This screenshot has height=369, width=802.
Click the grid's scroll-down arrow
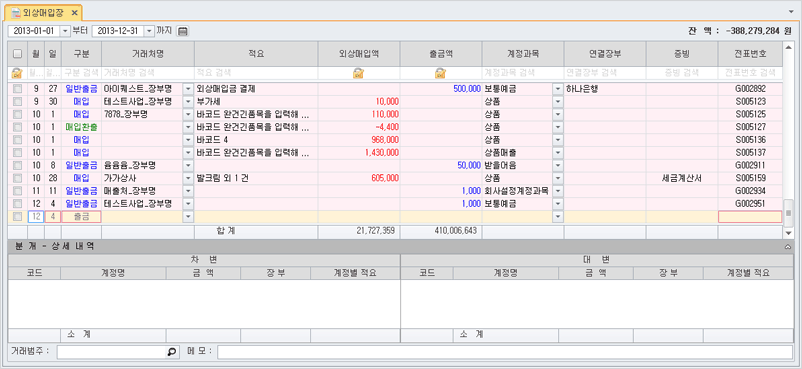tap(788, 233)
